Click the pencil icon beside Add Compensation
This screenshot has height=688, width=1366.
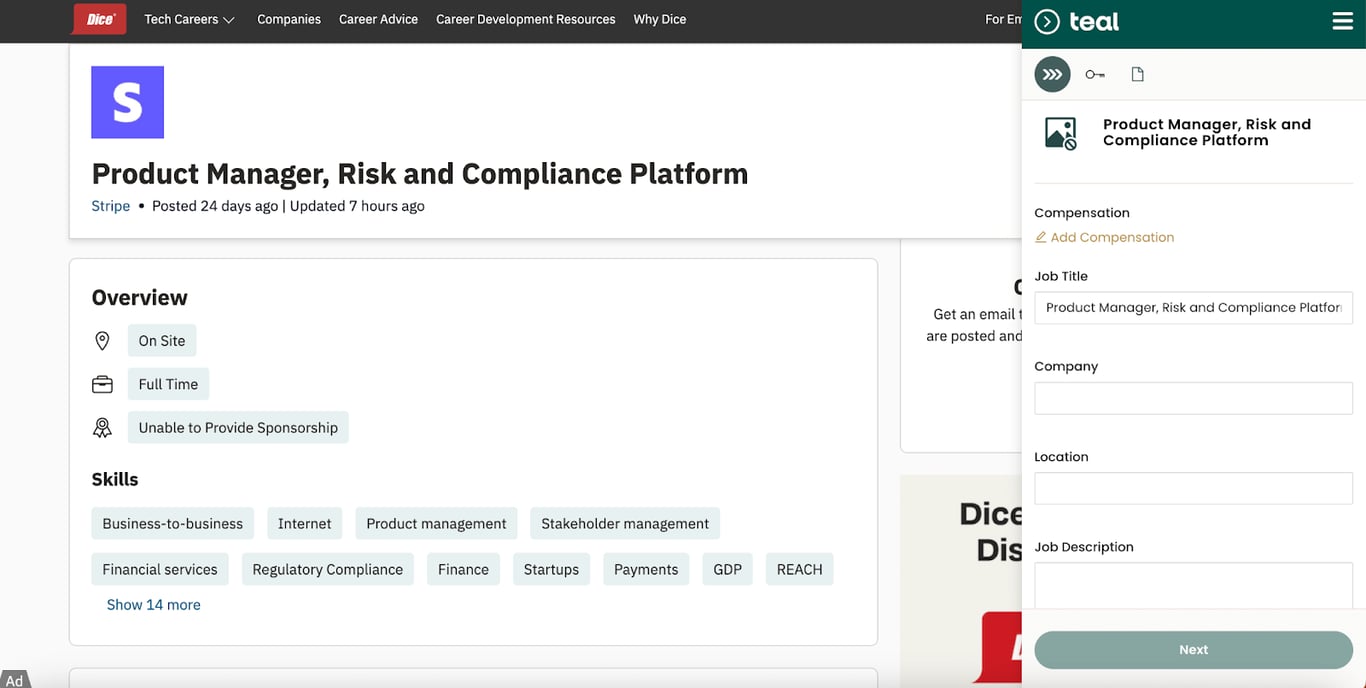1041,237
